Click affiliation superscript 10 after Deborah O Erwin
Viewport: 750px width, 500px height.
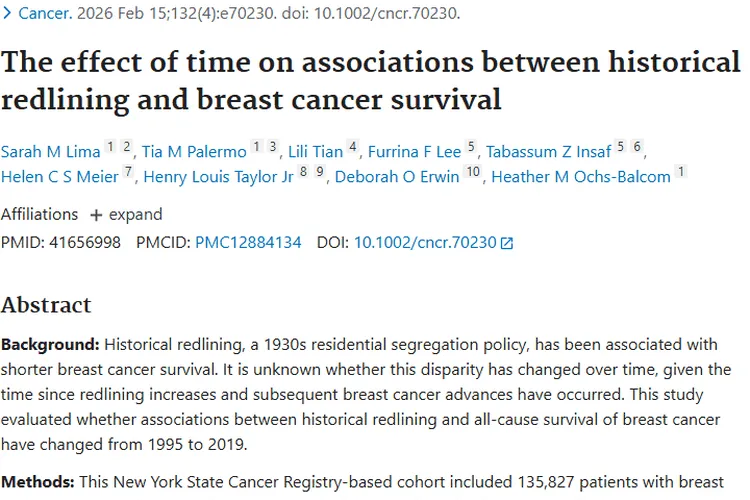(x=473, y=173)
